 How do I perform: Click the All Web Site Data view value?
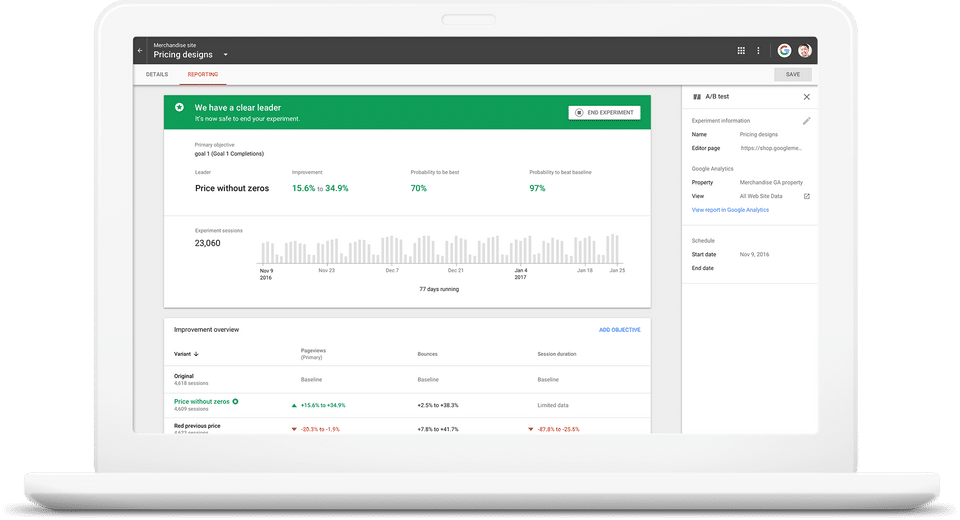tap(761, 197)
